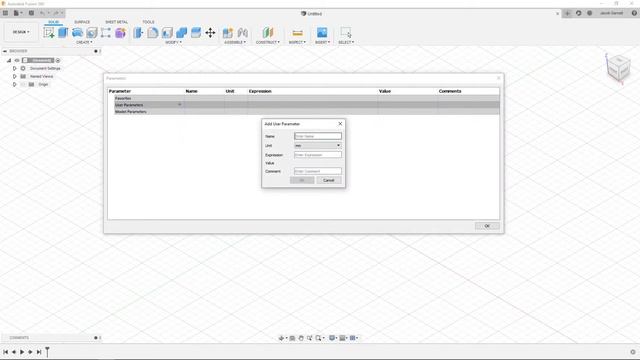
Task: Select the Press Pull tool icon
Action: (x=138, y=33)
